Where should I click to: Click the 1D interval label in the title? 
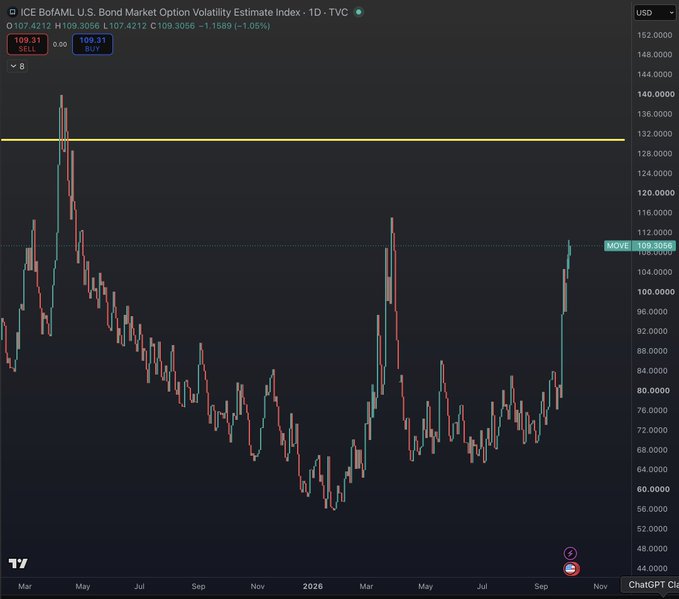[x=315, y=12]
